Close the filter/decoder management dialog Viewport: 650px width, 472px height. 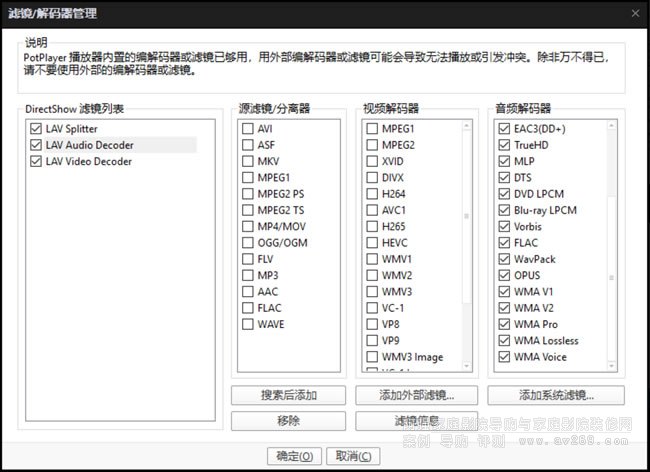pos(634,13)
